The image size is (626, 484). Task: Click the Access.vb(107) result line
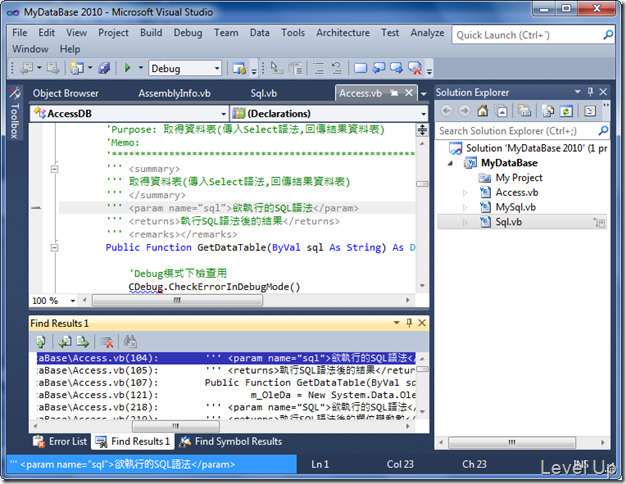click(226, 383)
